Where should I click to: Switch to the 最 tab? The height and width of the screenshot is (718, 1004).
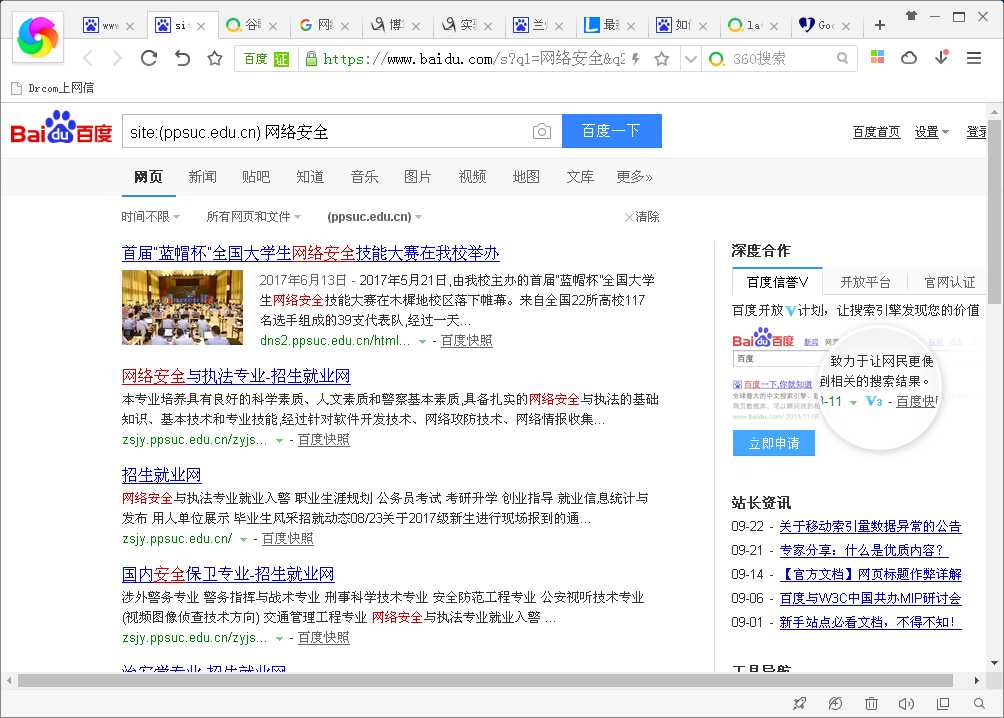(610, 25)
